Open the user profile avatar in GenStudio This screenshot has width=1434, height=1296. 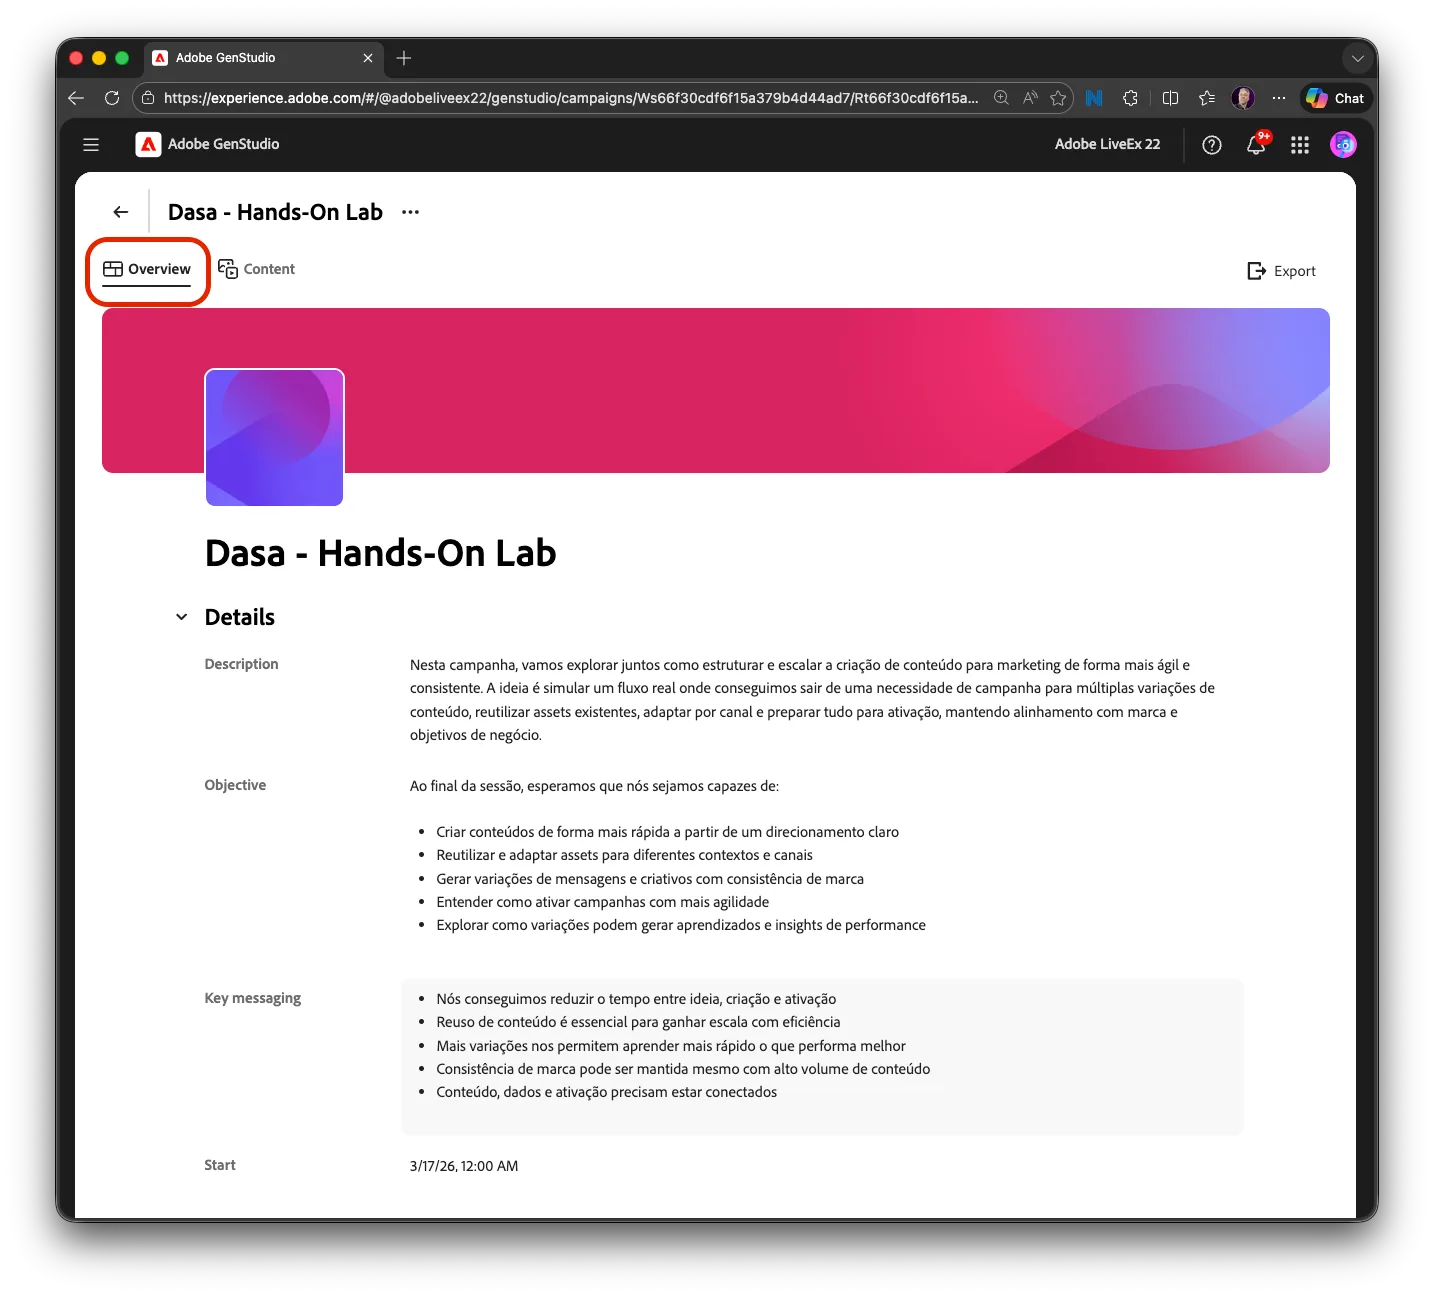1343,145
